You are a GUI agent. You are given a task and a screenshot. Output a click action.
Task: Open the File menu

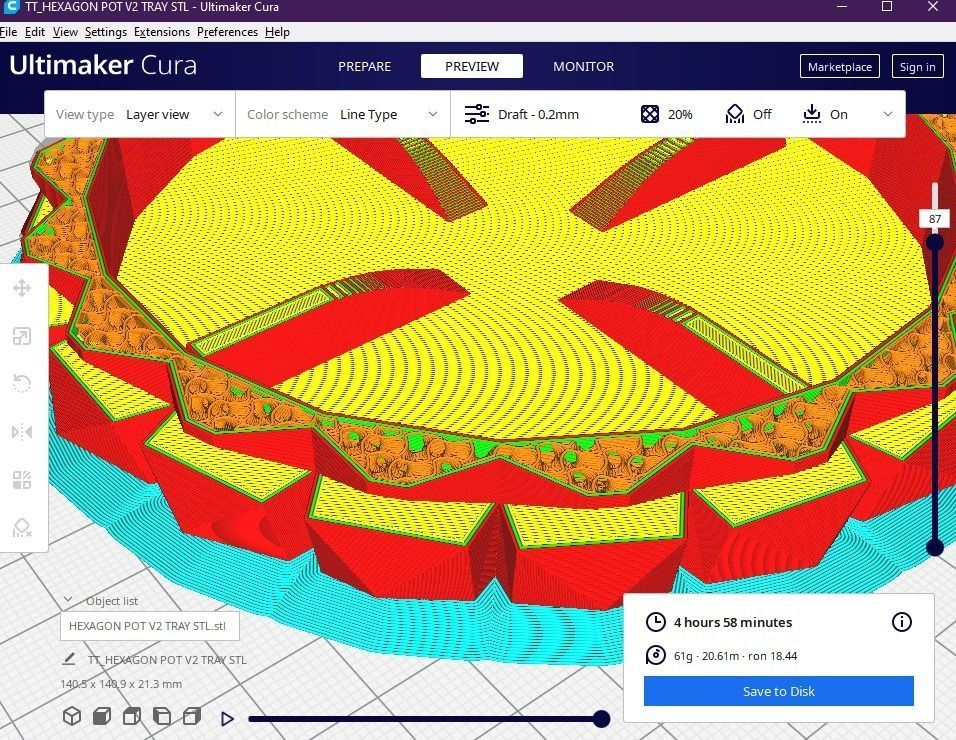8,32
